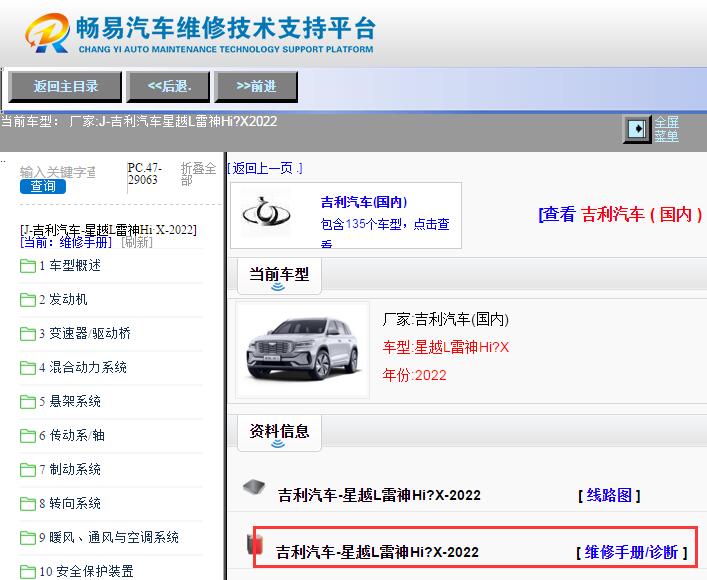Image resolution: width=707 pixels, height=580 pixels.
Task: Click [J-吉利汽车-星越L雷神Hi-X-2022] header text
Action: 109,230
